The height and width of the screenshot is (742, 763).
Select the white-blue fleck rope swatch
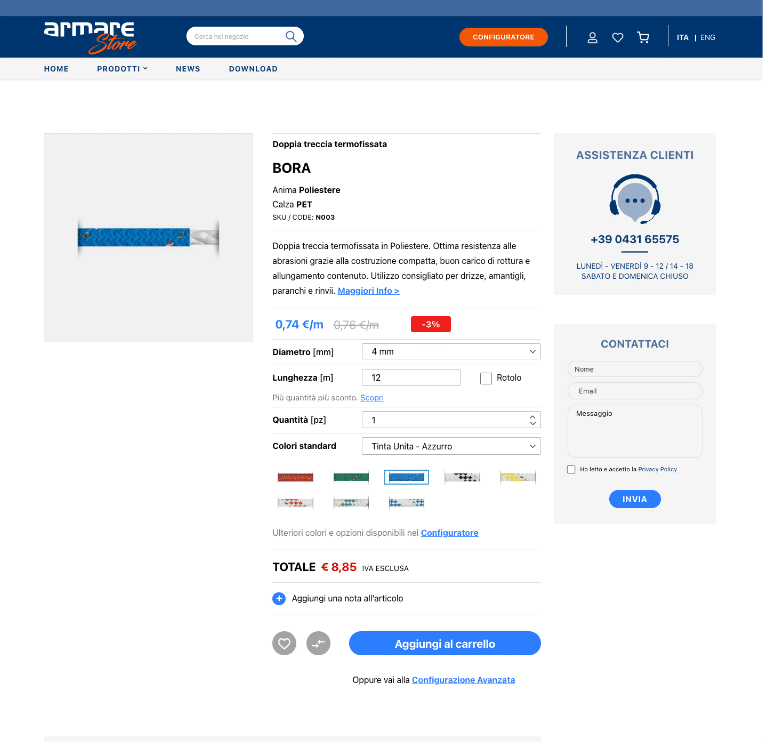[406, 503]
